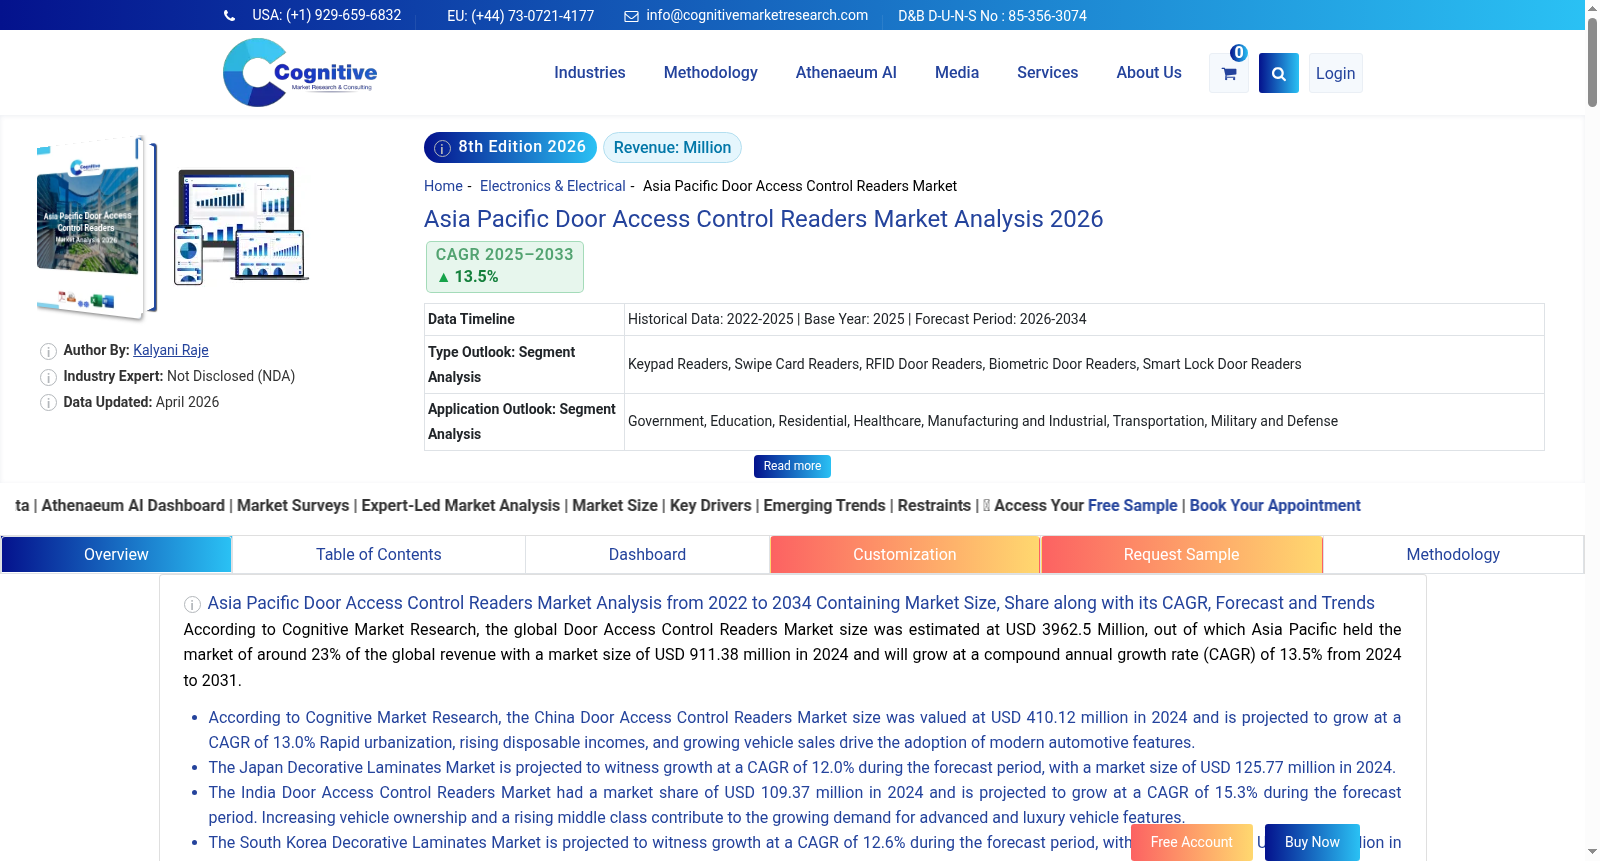Open the Customization tab
The image size is (1600, 861).
pos(905,554)
